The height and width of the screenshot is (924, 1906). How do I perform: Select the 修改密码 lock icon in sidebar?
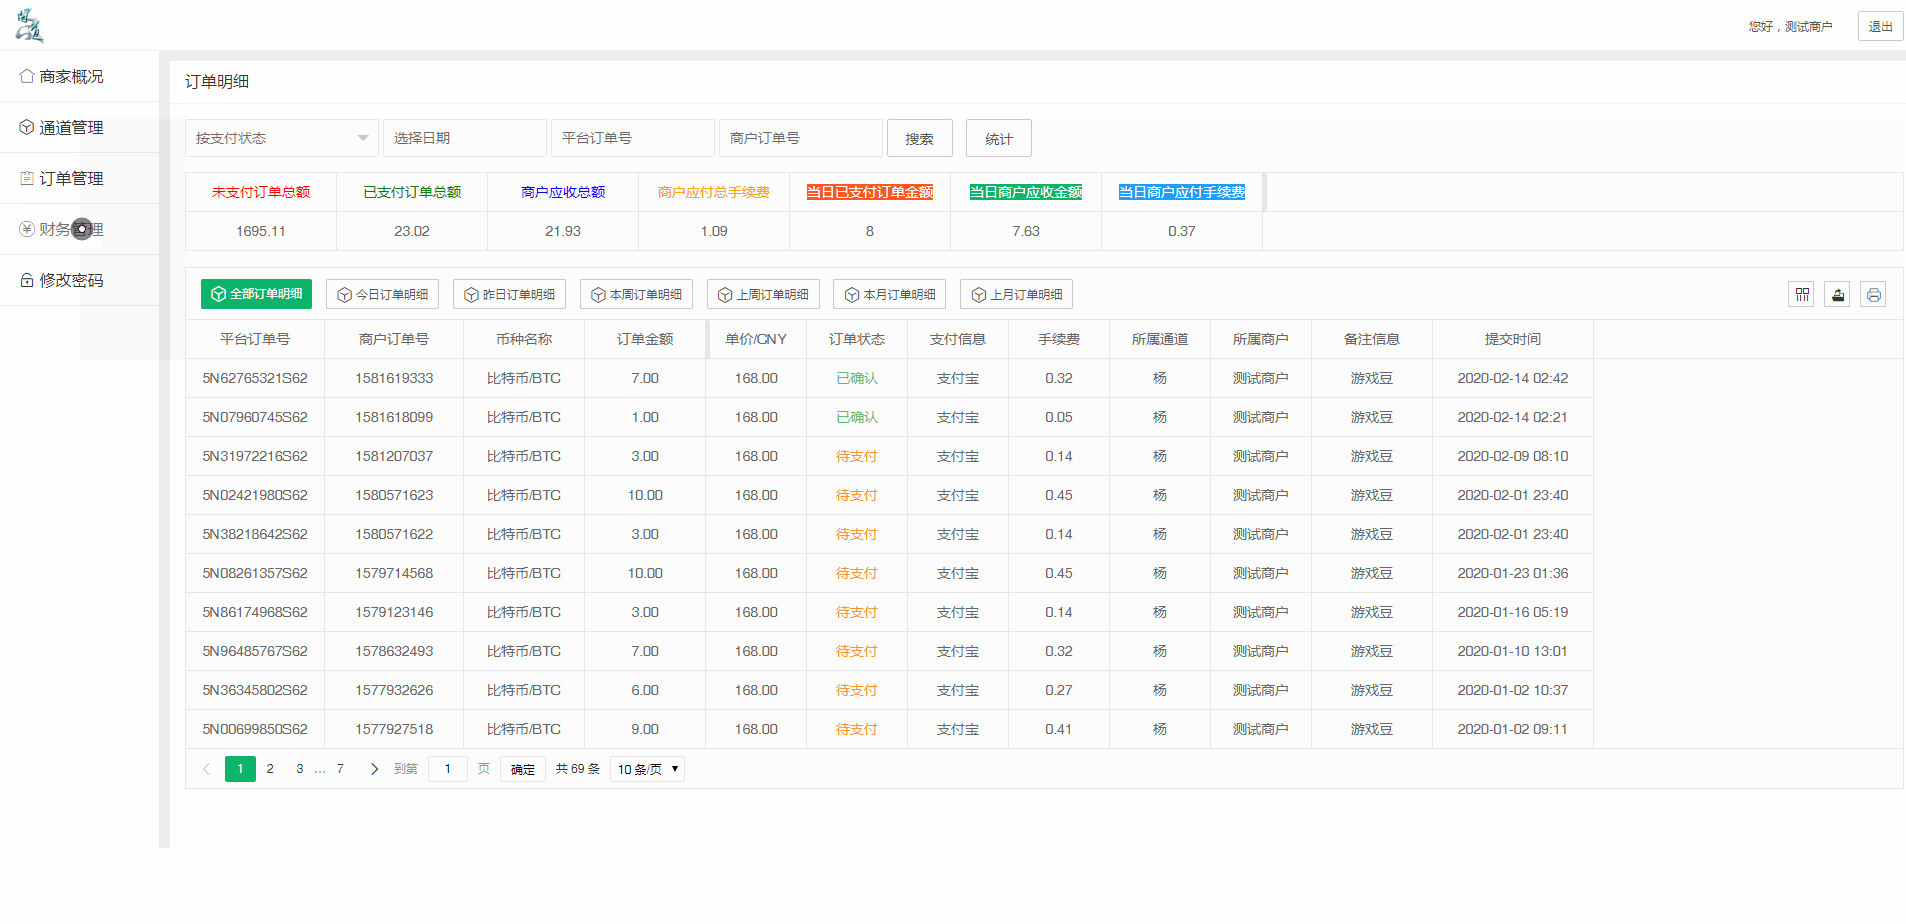(24, 280)
